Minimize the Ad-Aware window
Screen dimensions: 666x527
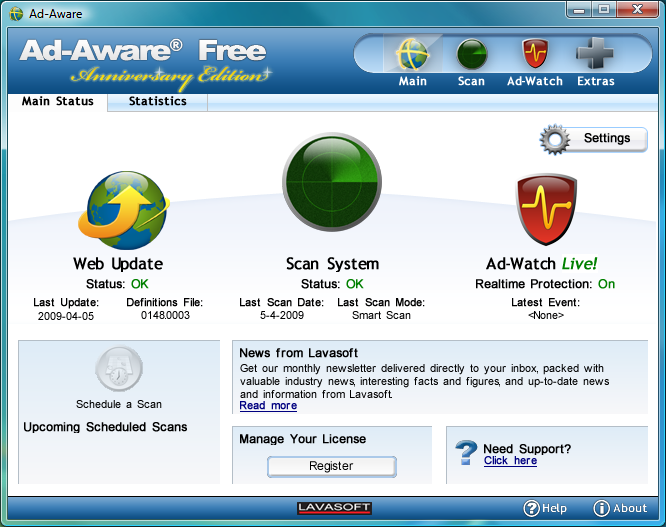pos(579,10)
